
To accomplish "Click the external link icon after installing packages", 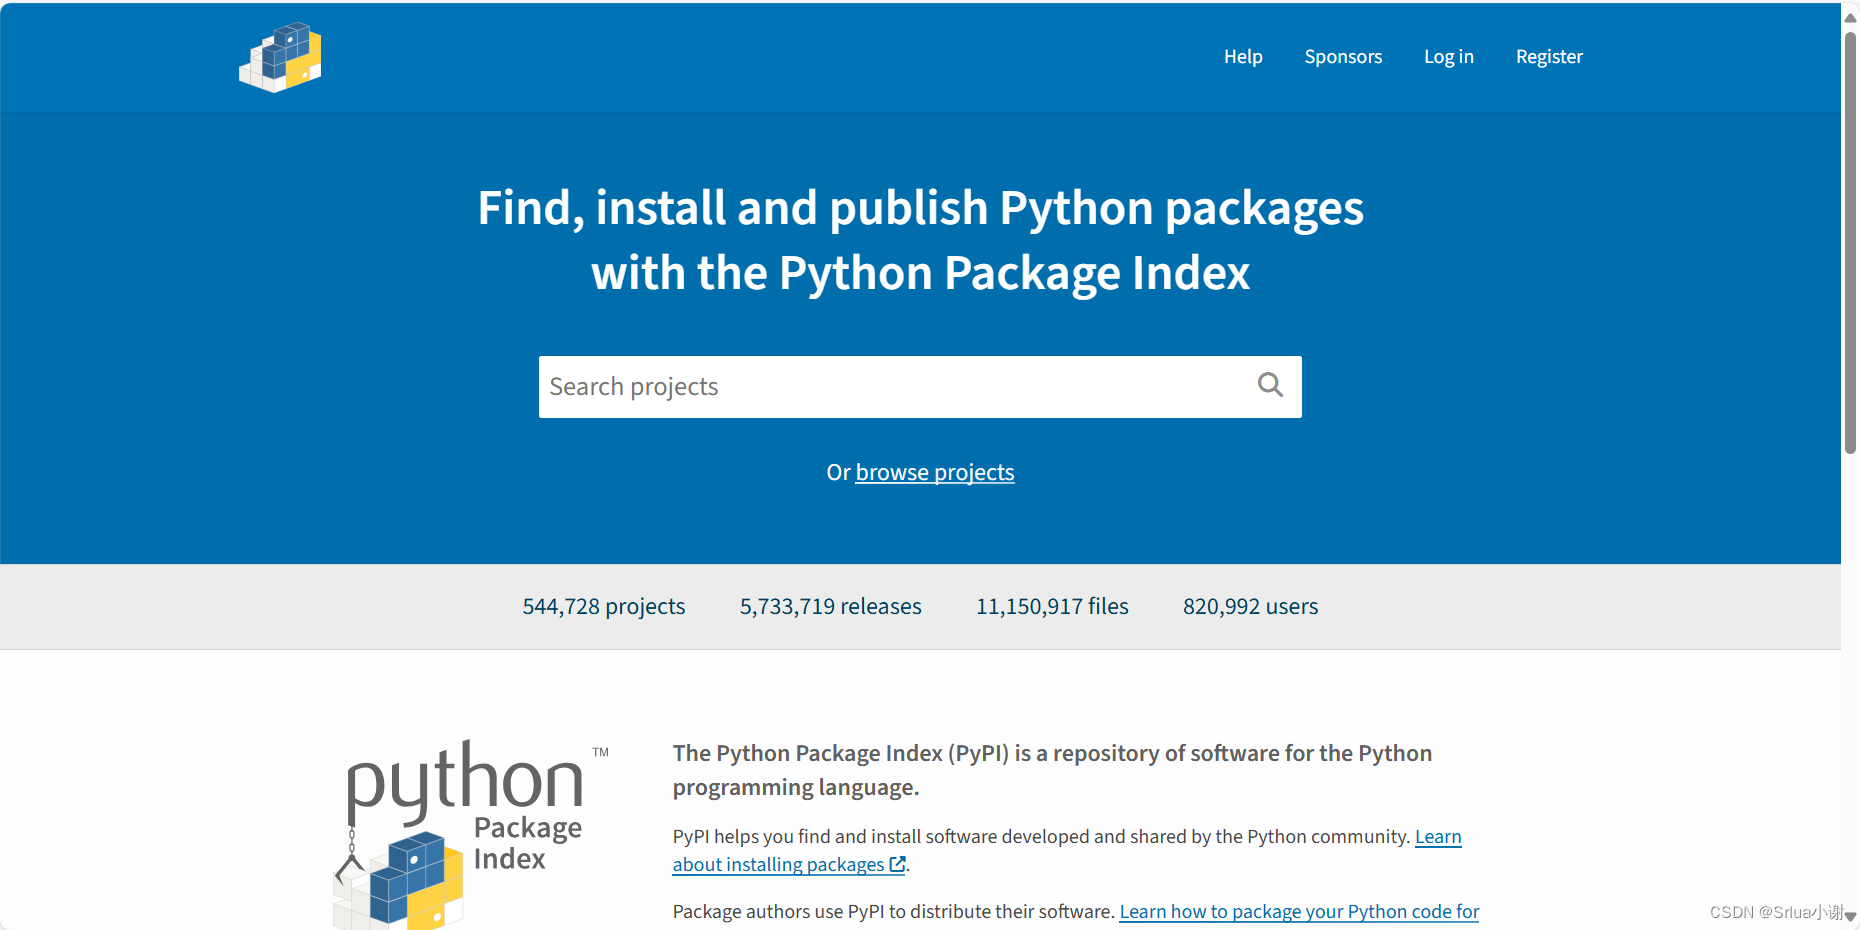I will (x=897, y=864).
